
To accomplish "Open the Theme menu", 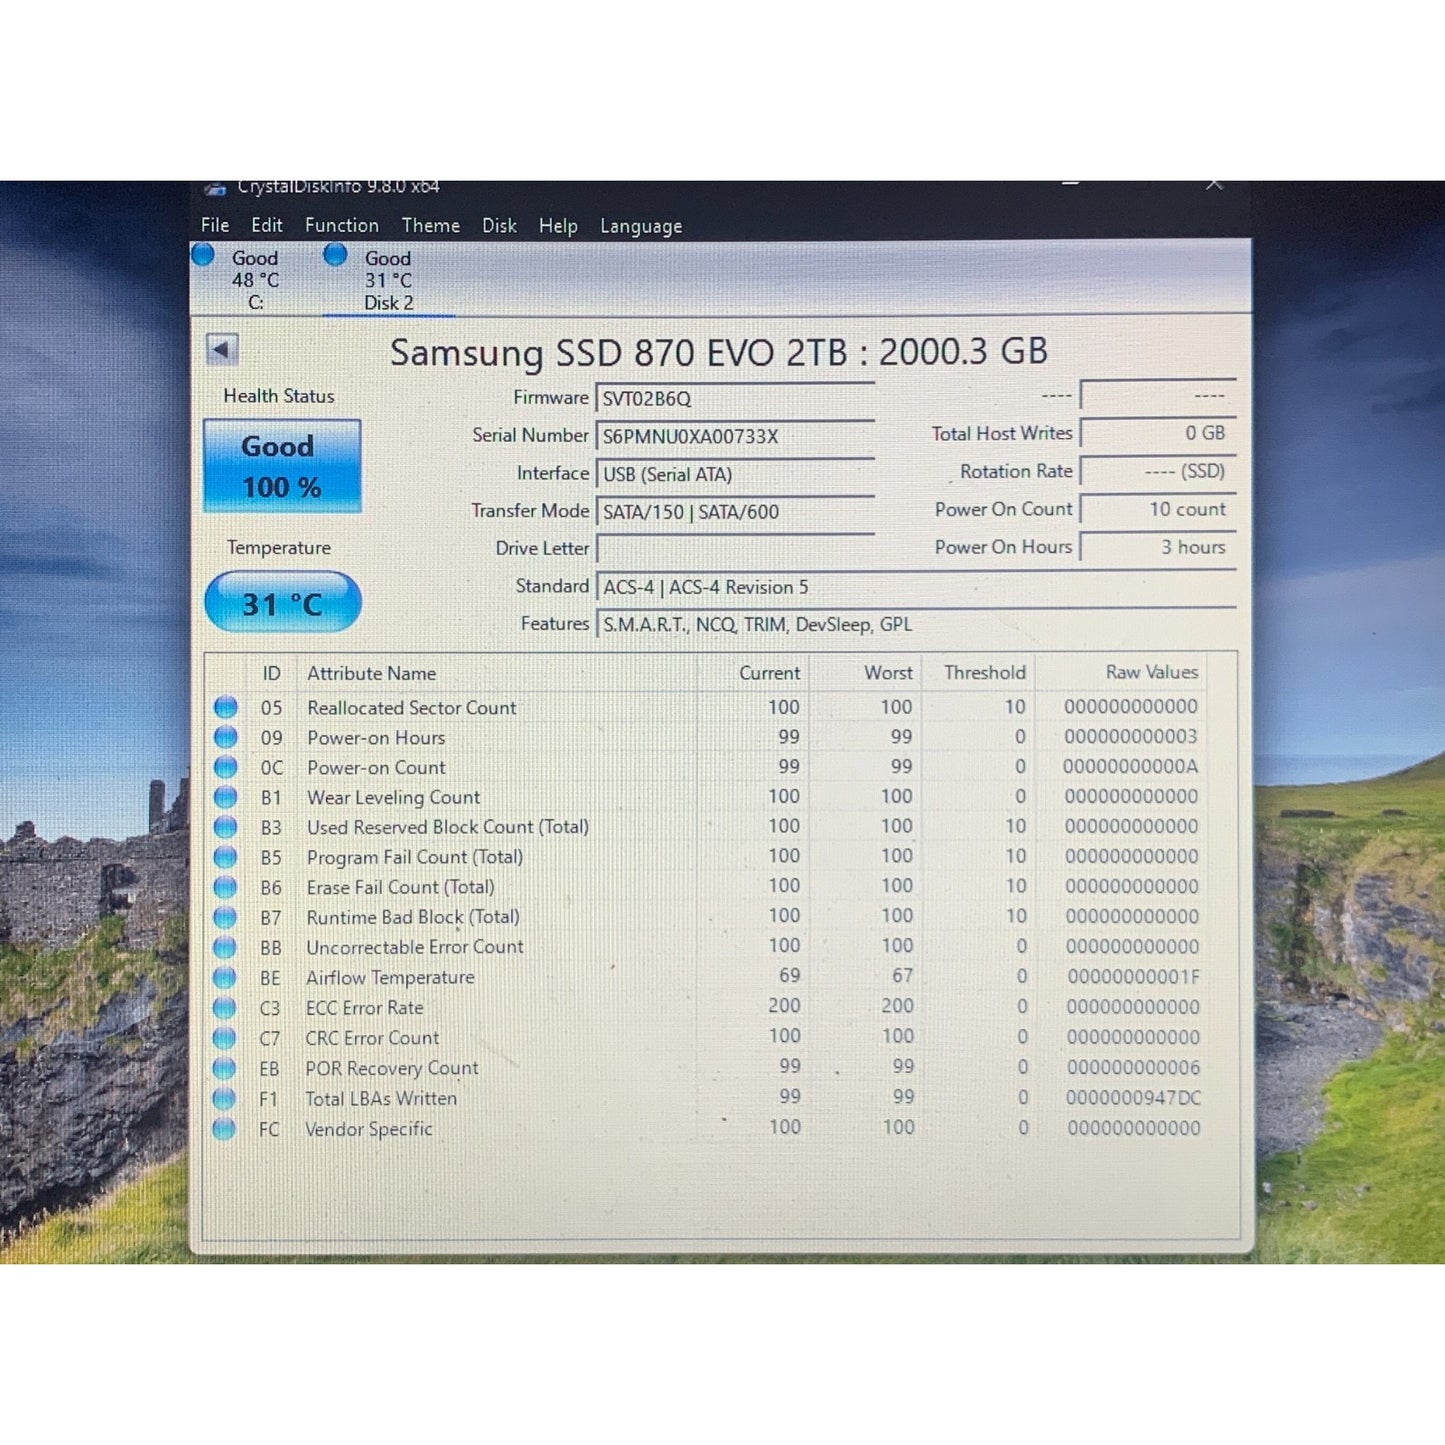I will 431,225.
